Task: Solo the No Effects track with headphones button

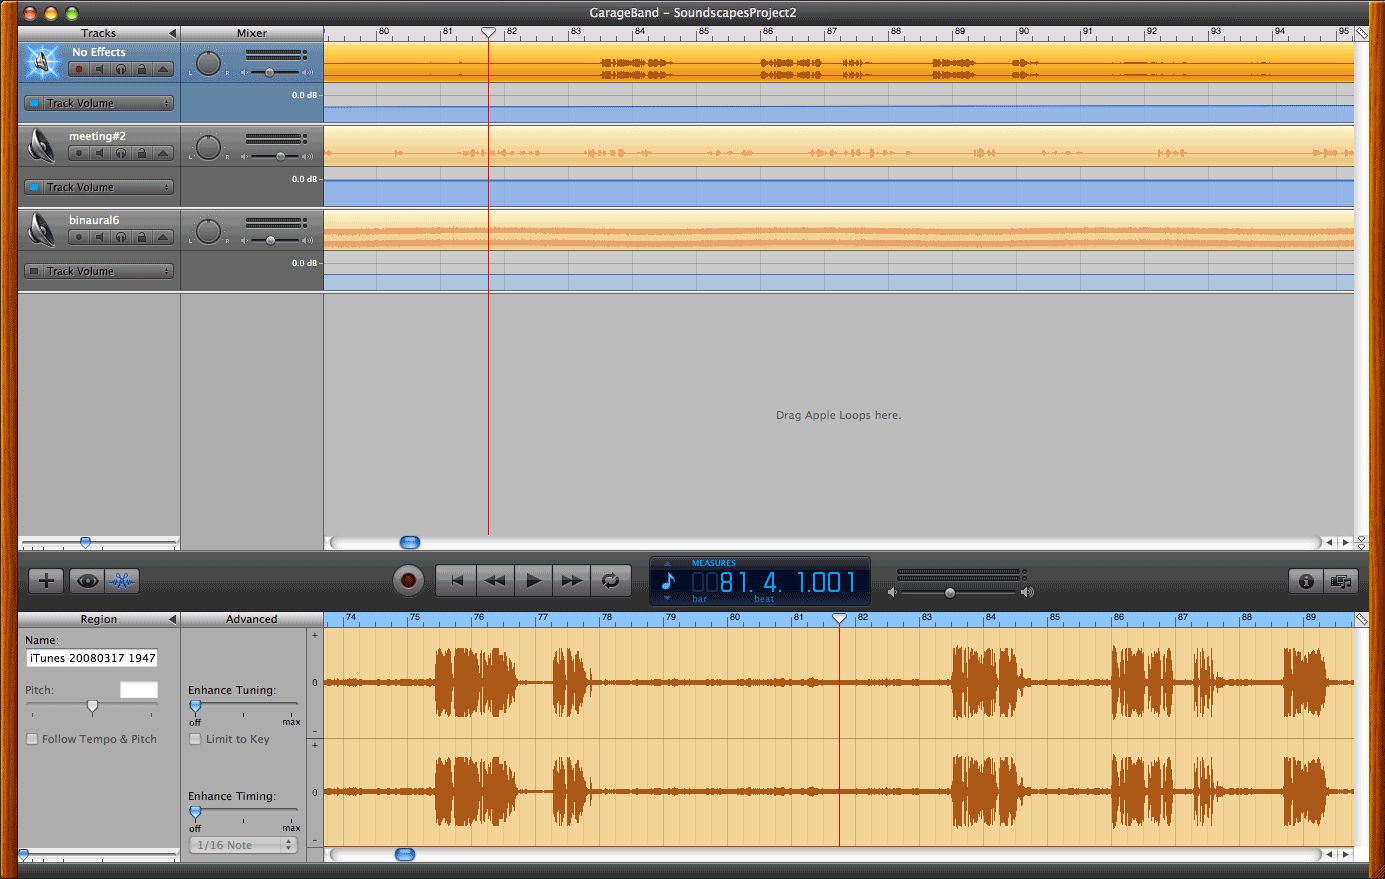Action: 121,69
